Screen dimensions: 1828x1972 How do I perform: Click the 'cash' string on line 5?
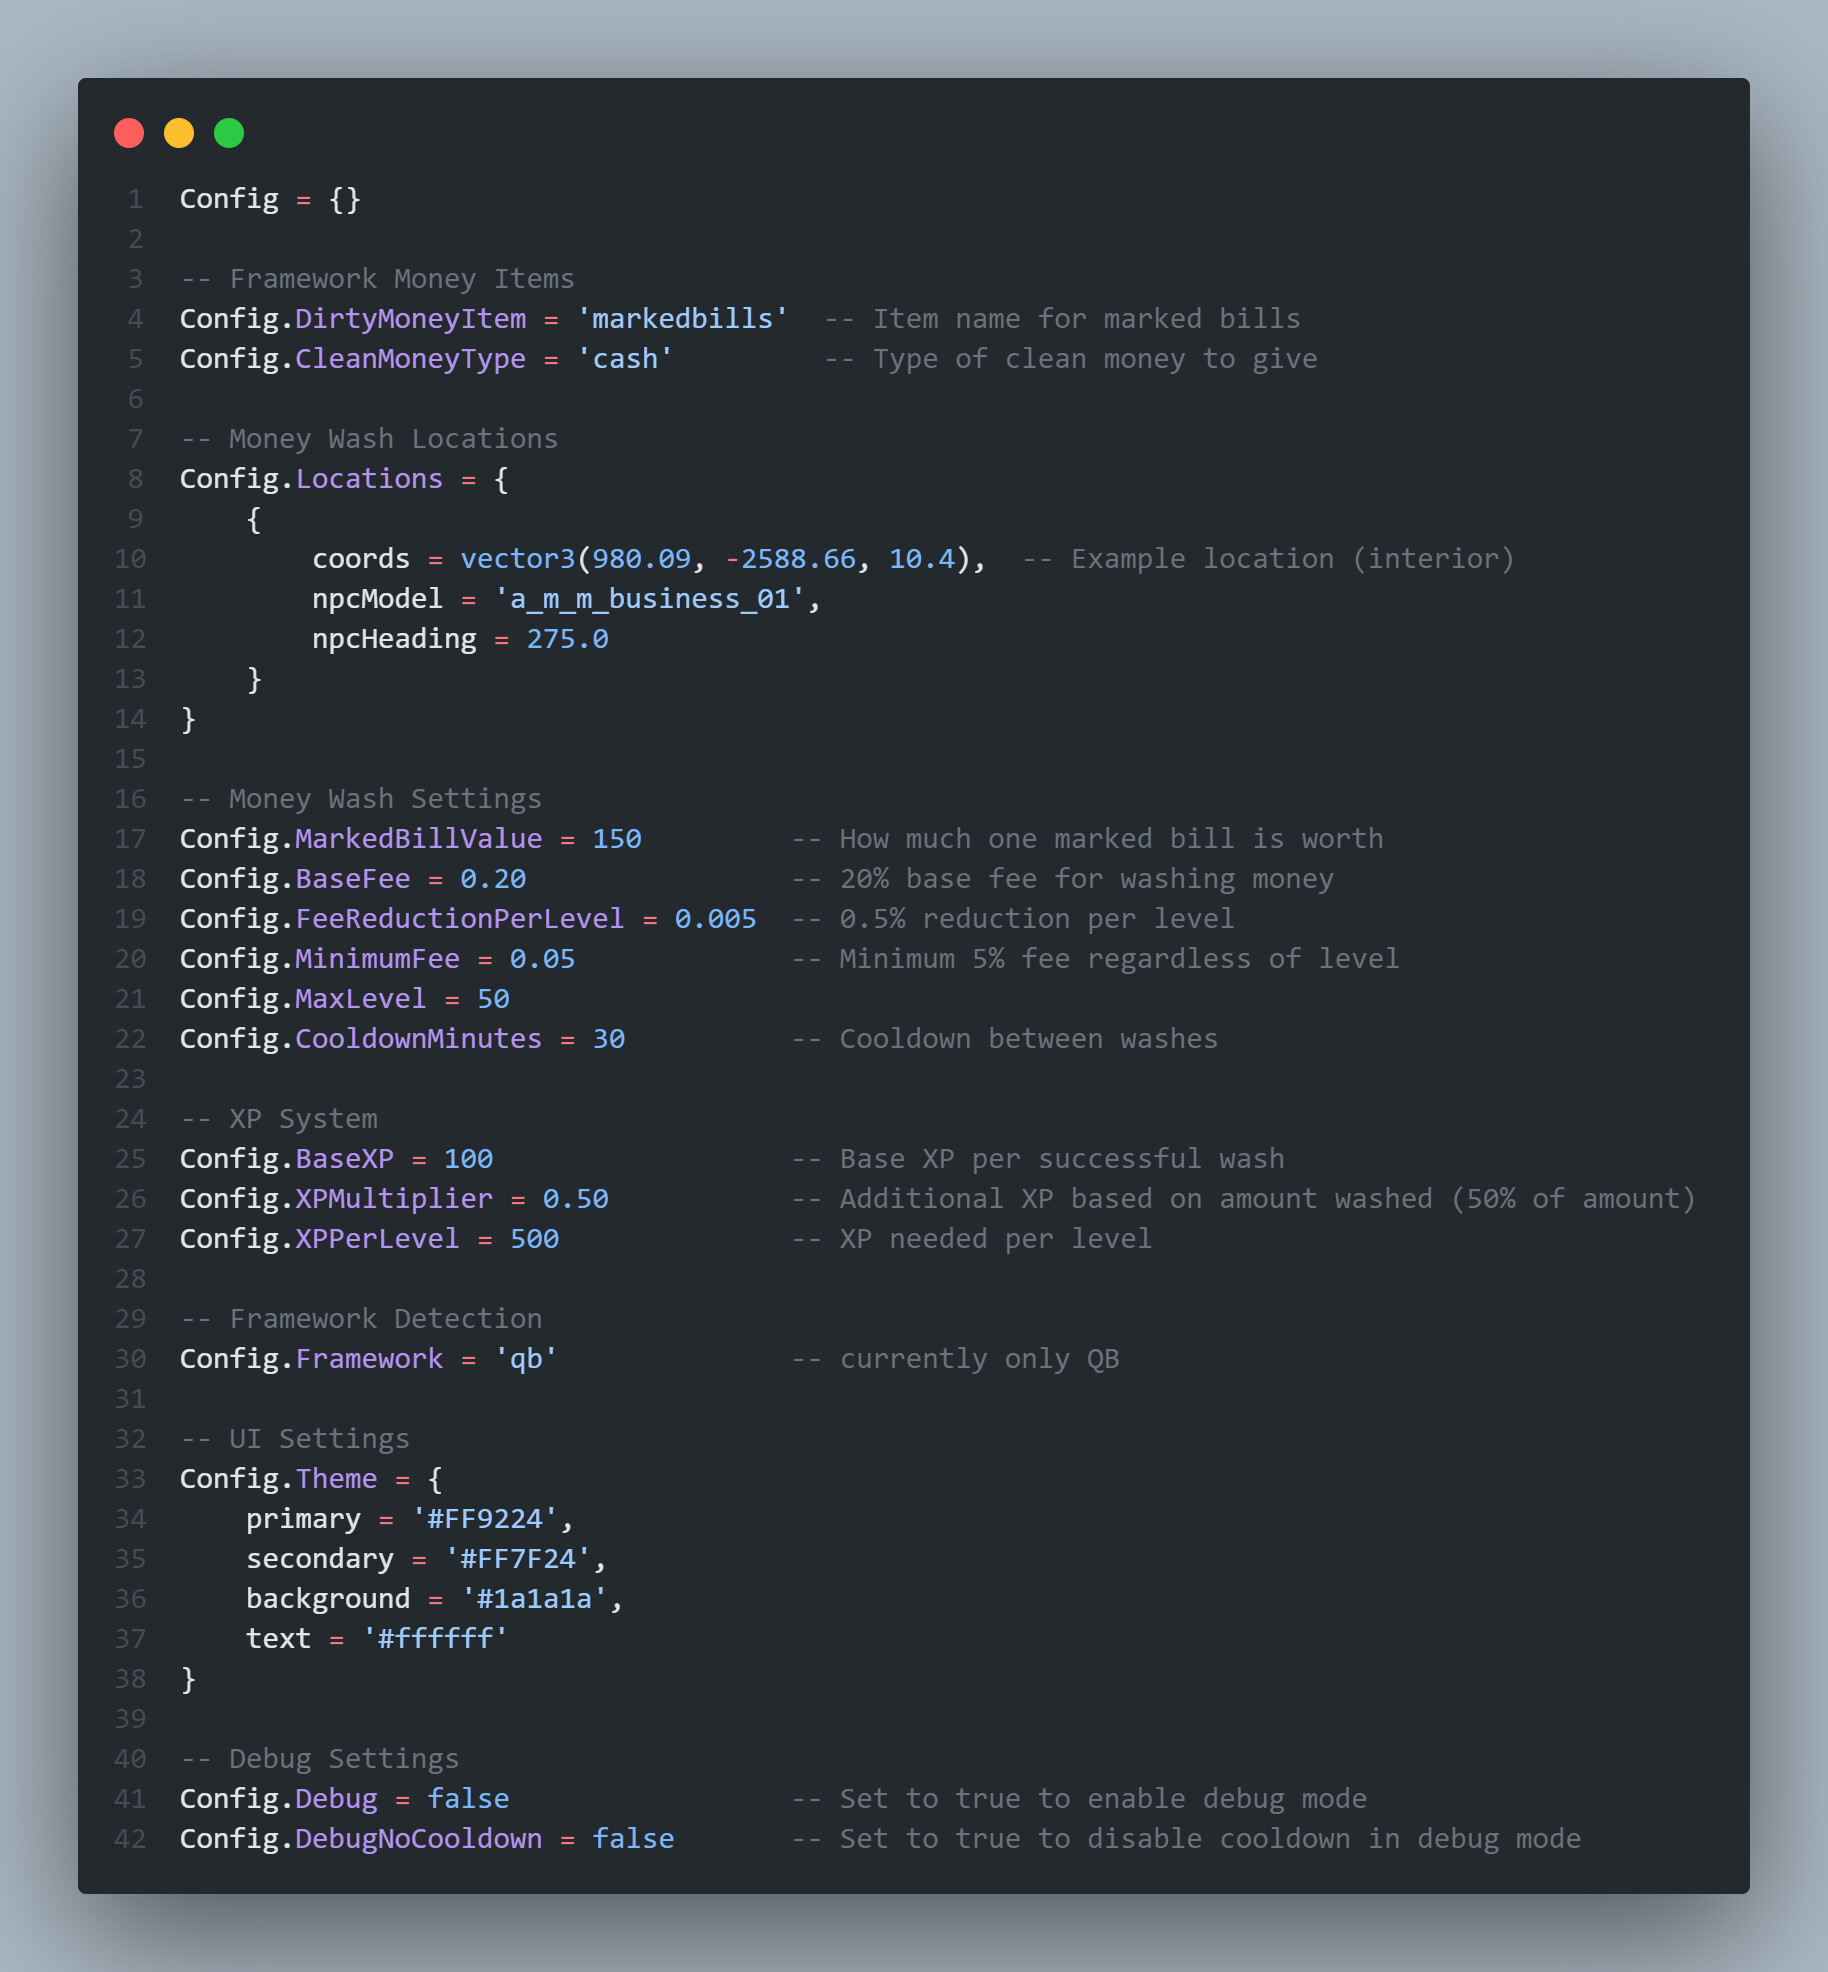(625, 359)
